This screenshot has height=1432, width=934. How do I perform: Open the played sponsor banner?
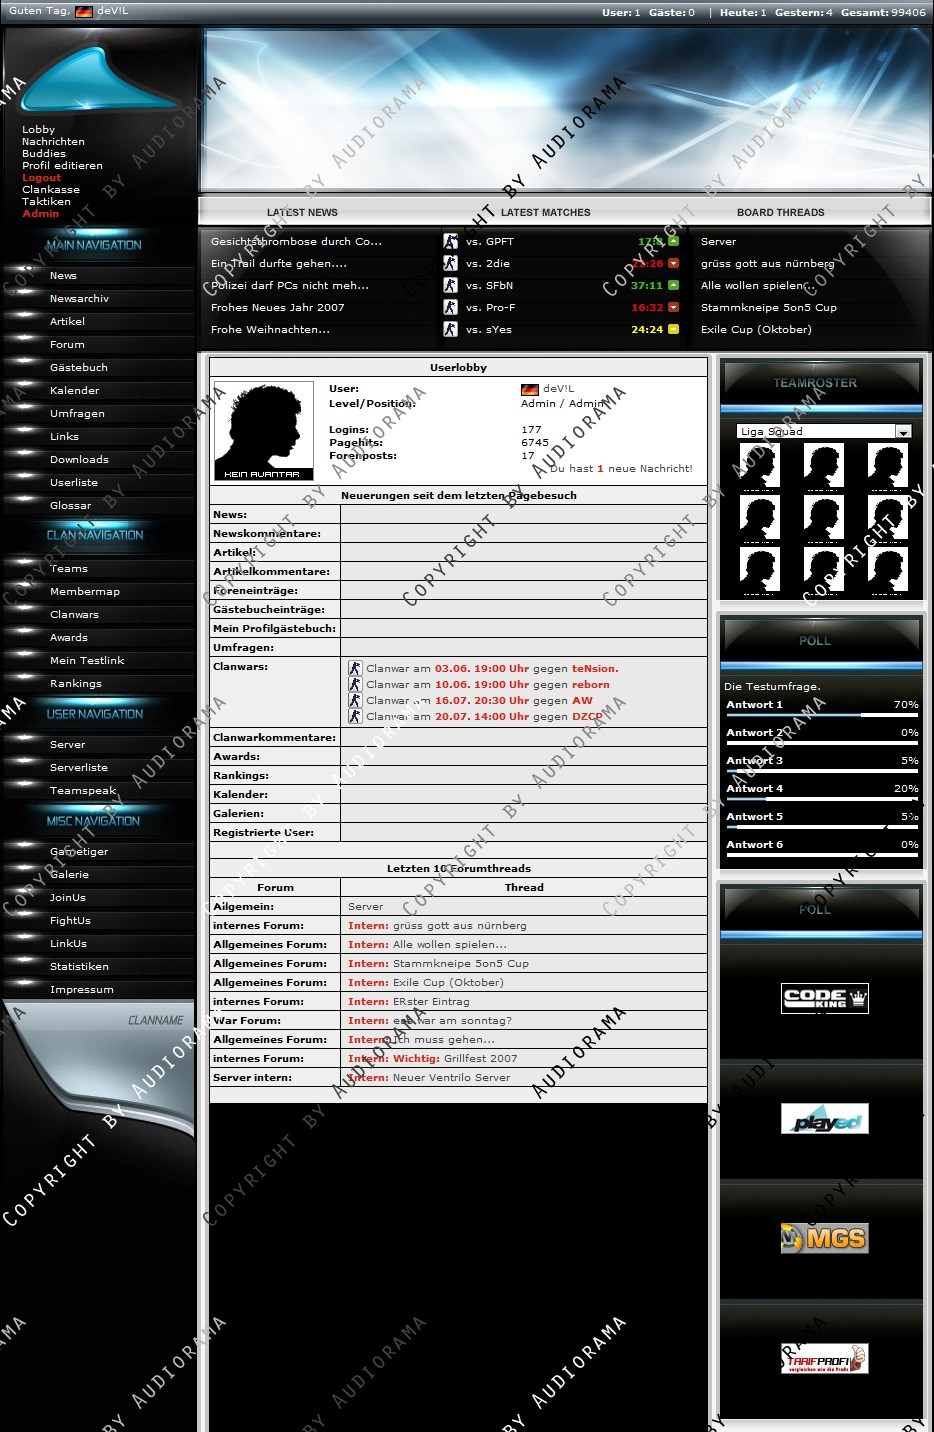[824, 1119]
